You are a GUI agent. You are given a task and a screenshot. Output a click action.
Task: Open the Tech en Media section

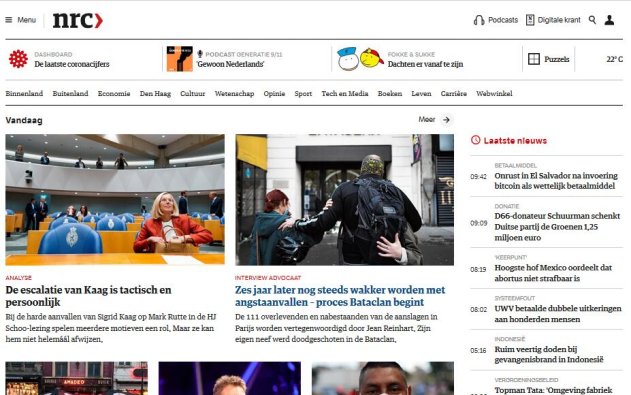tap(345, 94)
